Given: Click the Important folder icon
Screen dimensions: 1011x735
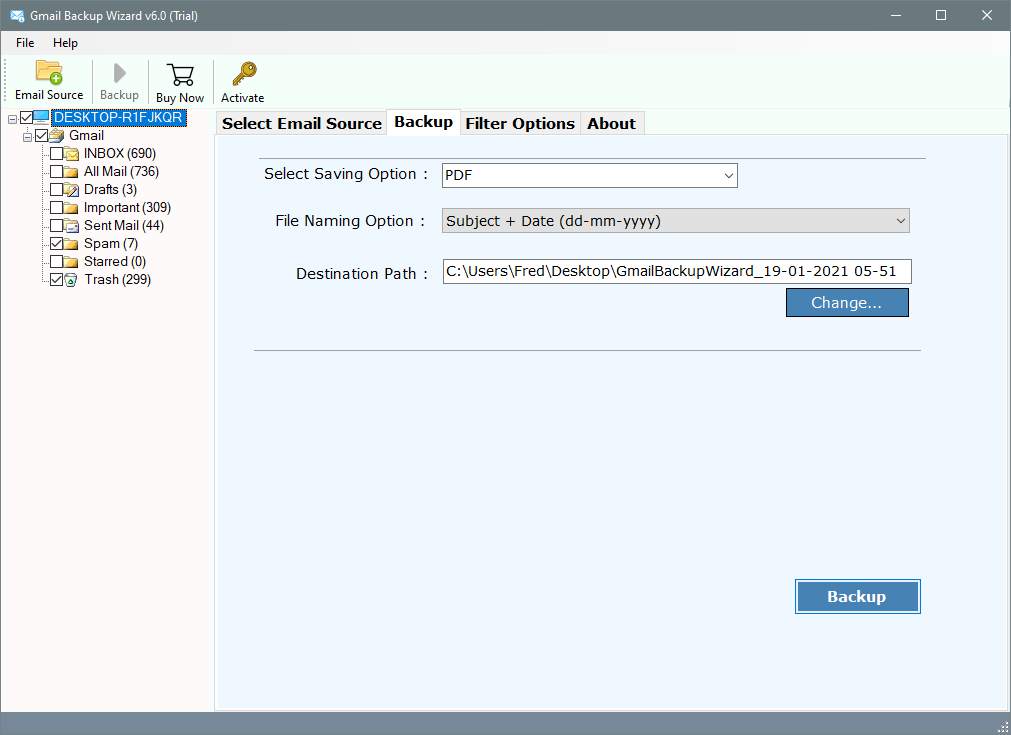Looking at the screenshot, I should (72, 208).
